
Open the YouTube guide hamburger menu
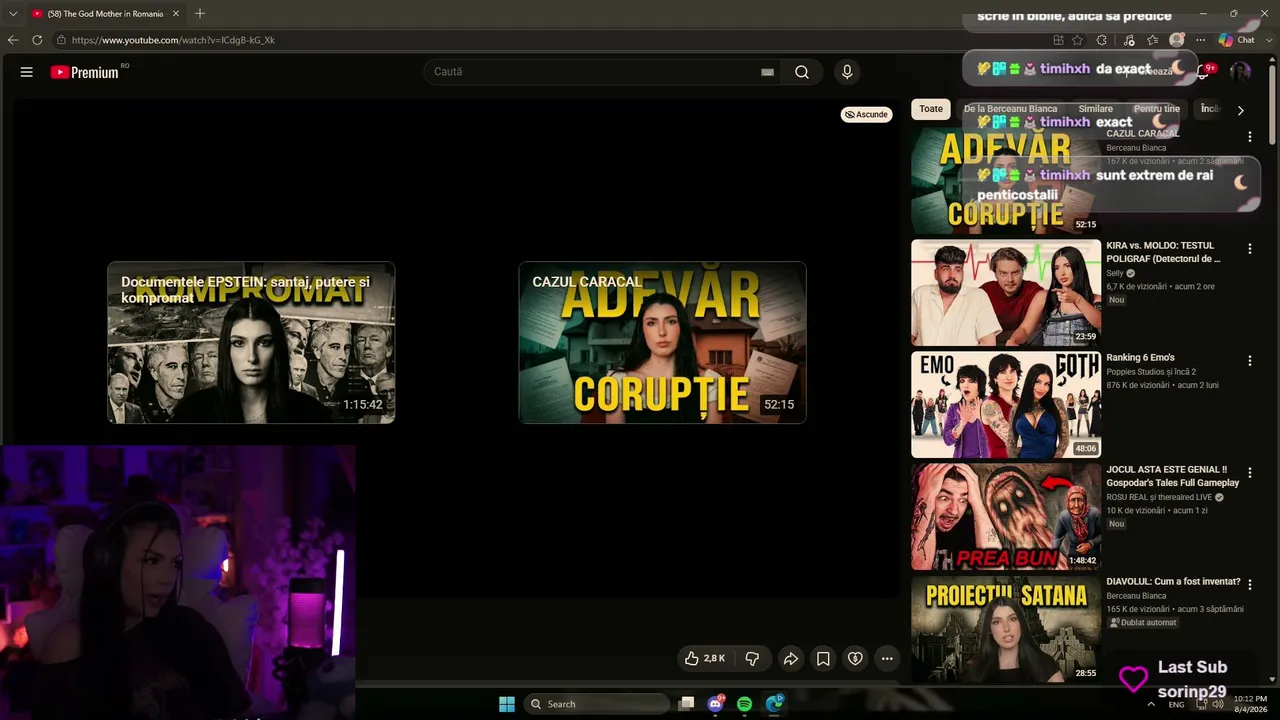tap(27, 72)
